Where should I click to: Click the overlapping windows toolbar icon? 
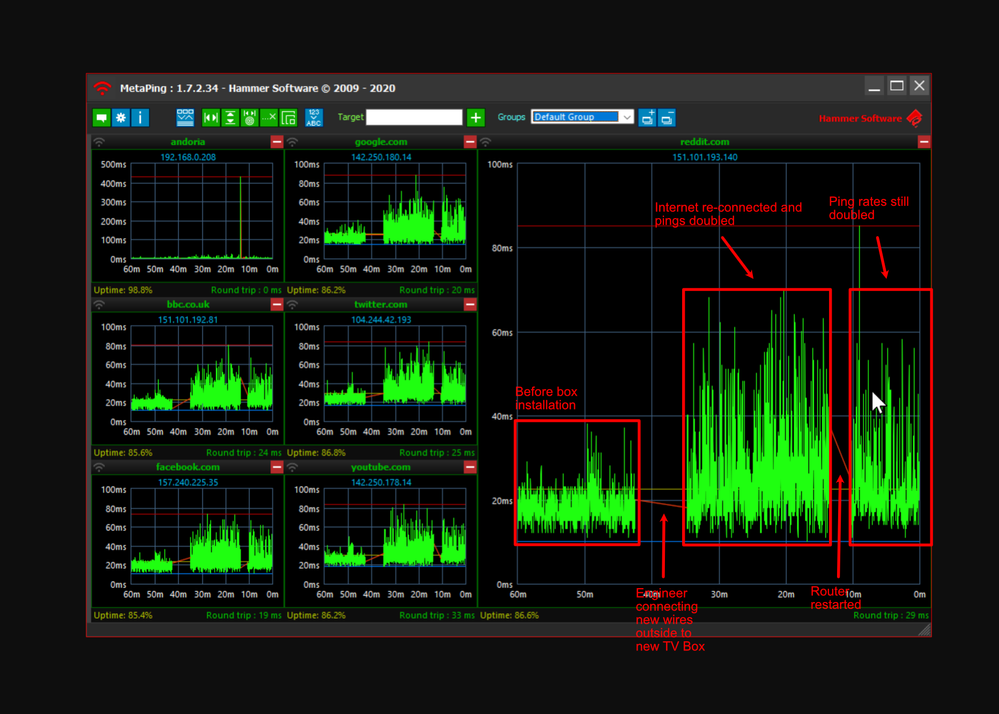[289, 118]
